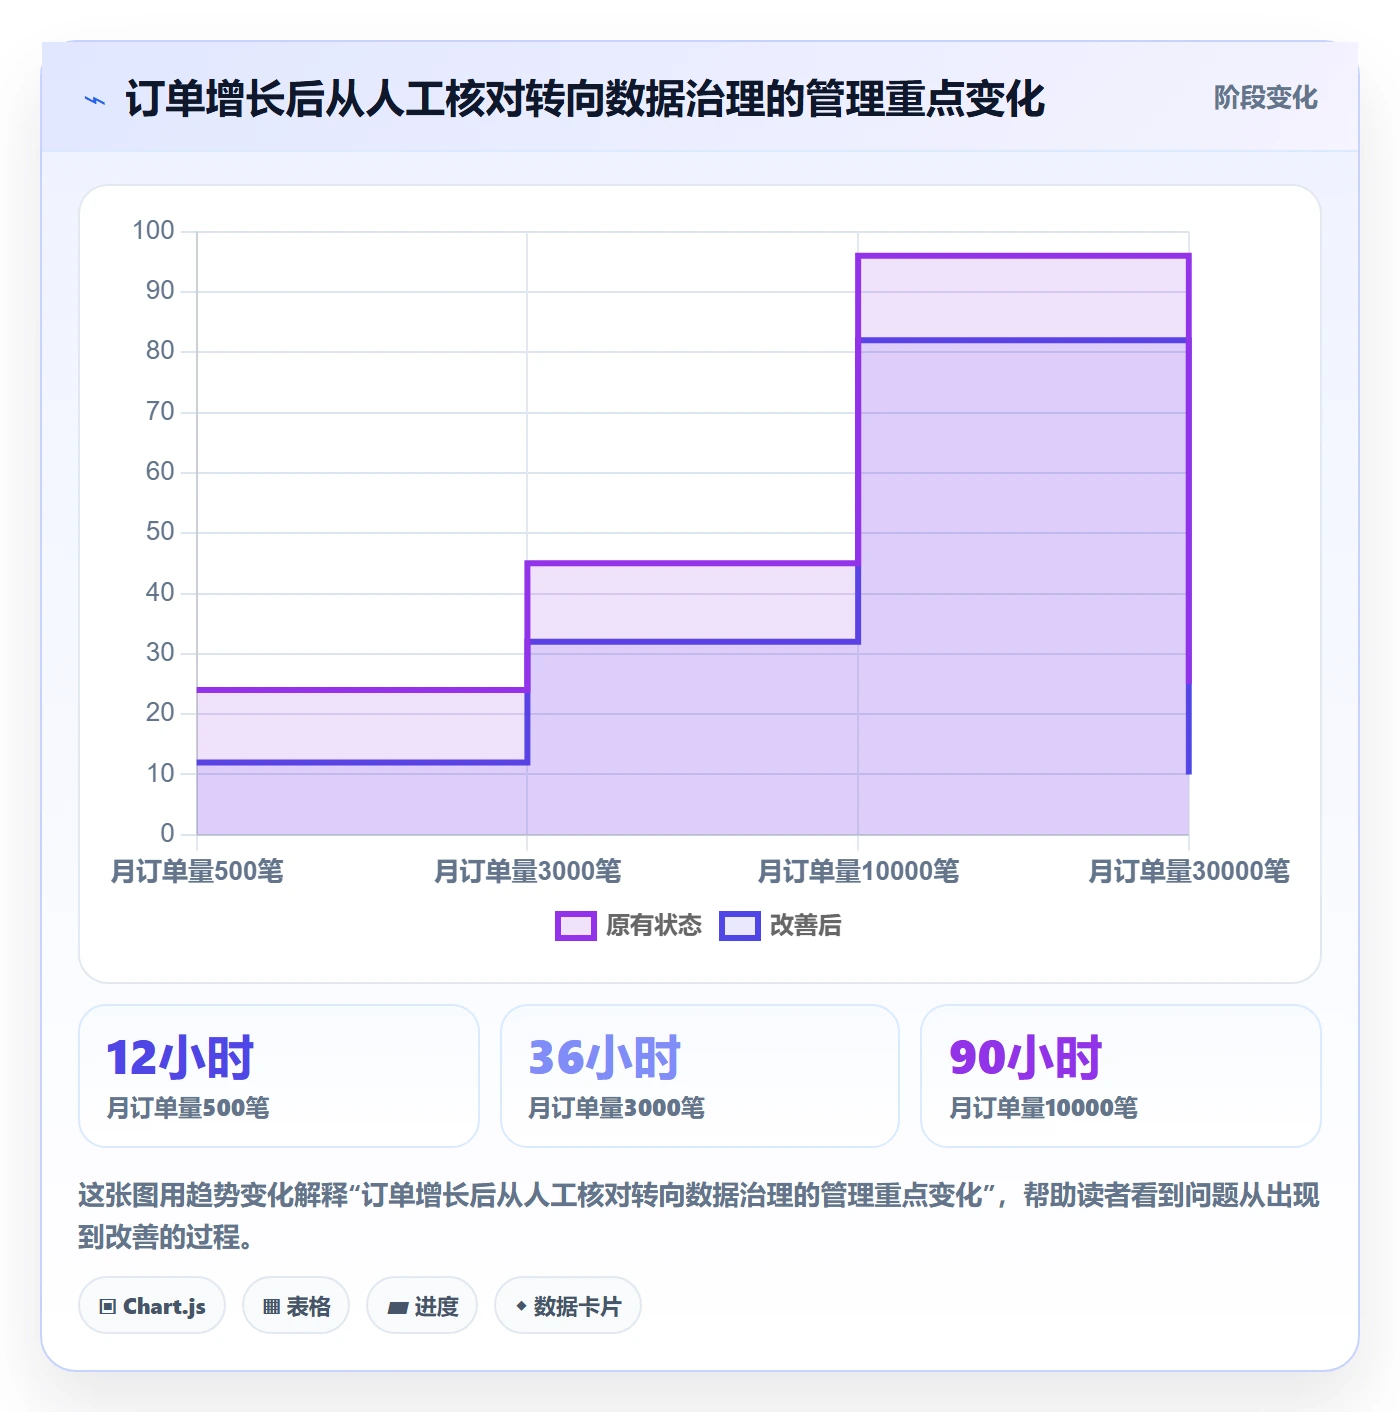Click the 月订单量3000笔 axis label

click(527, 871)
